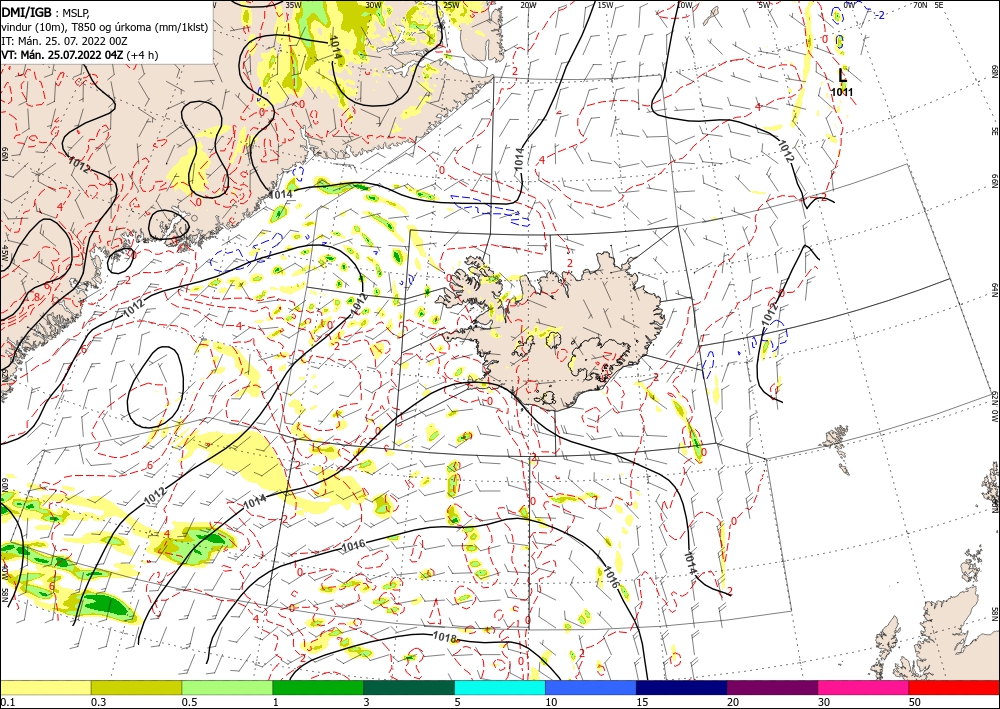Click the Iceland landmass on the map
This screenshot has height=709, width=1000.
(x=561, y=332)
